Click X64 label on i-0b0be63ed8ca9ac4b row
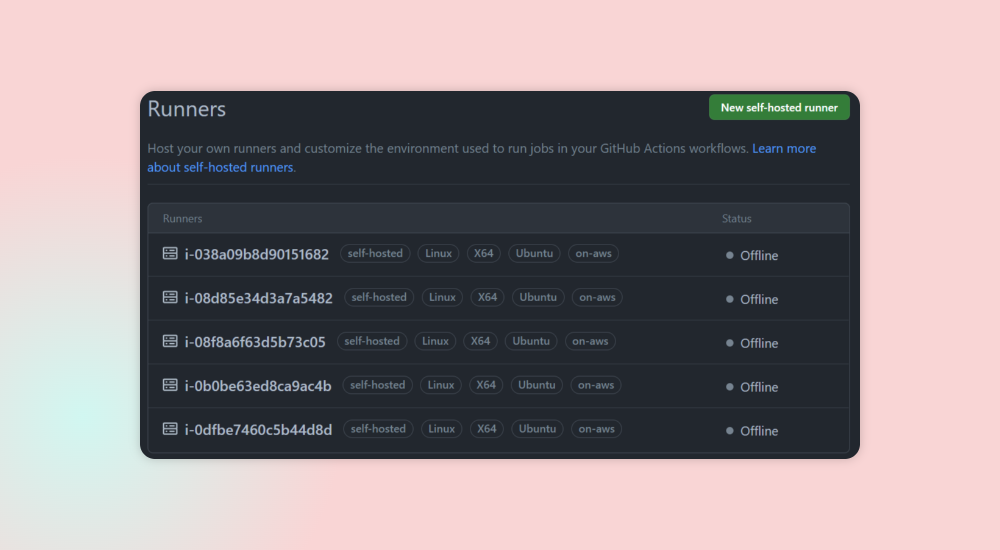This screenshot has height=550, width=1000. [486, 385]
